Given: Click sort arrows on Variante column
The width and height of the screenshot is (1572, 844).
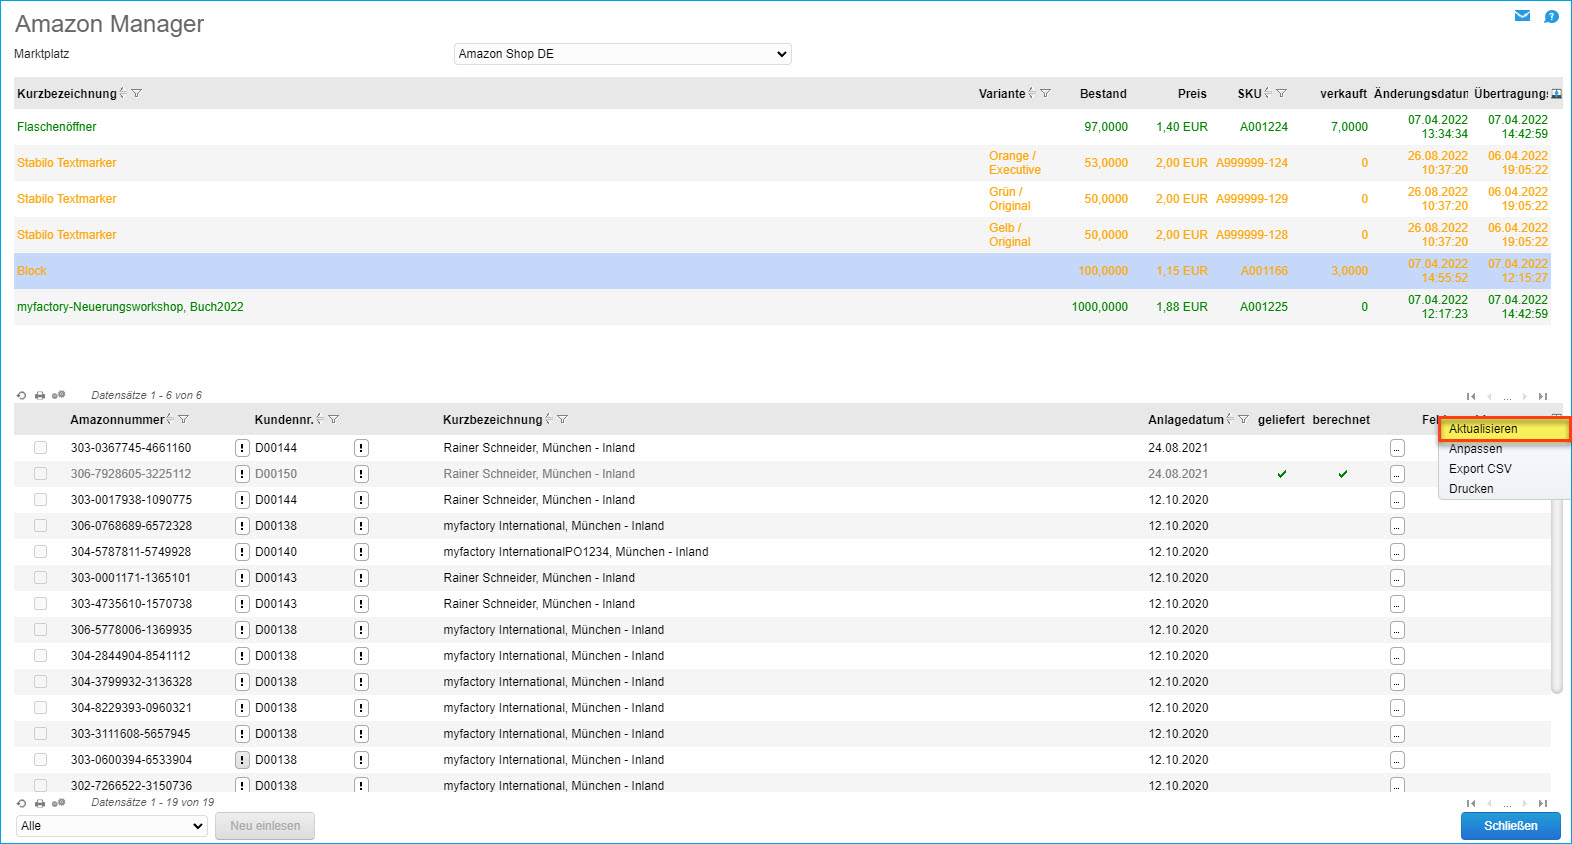Looking at the screenshot, I should pyautogui.click(x=1032, y=94).
